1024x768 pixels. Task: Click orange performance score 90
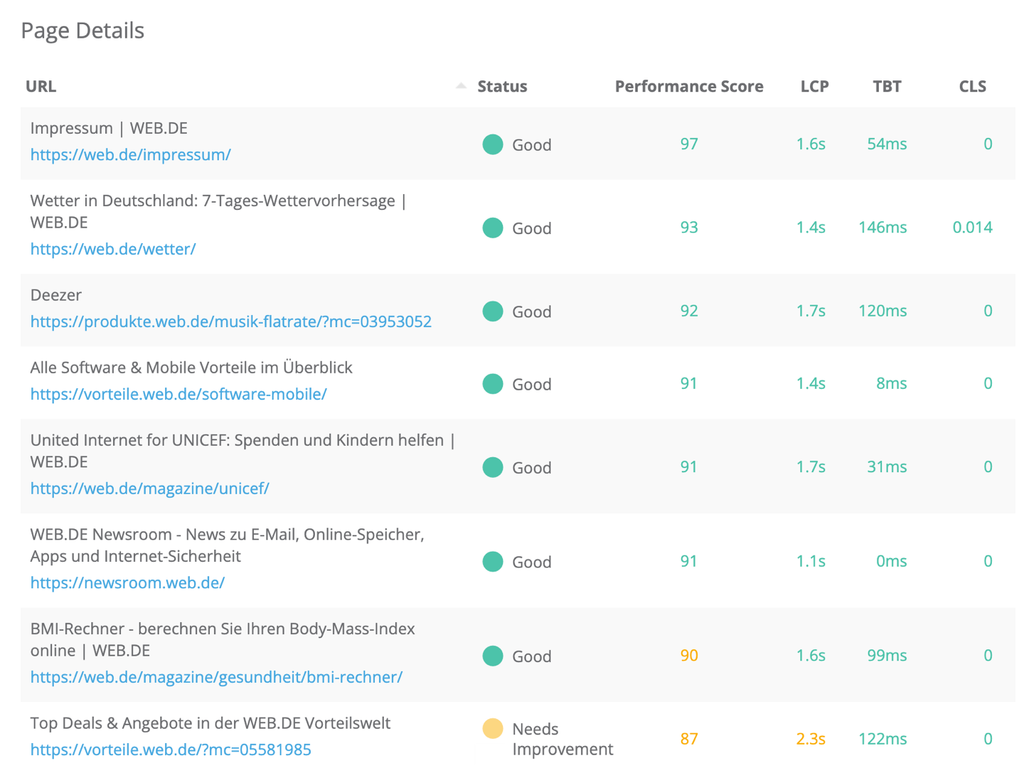point(689,655)
